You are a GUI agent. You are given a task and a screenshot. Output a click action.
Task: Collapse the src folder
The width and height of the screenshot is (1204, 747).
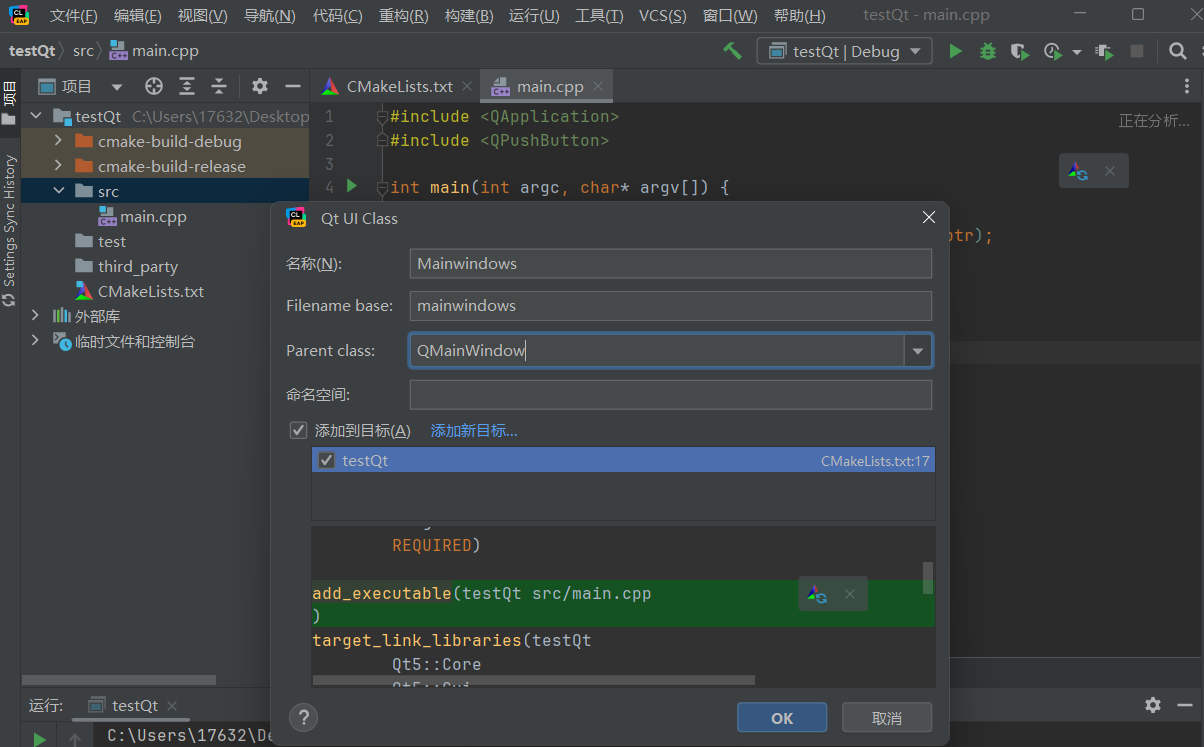(x=58, y=191)
